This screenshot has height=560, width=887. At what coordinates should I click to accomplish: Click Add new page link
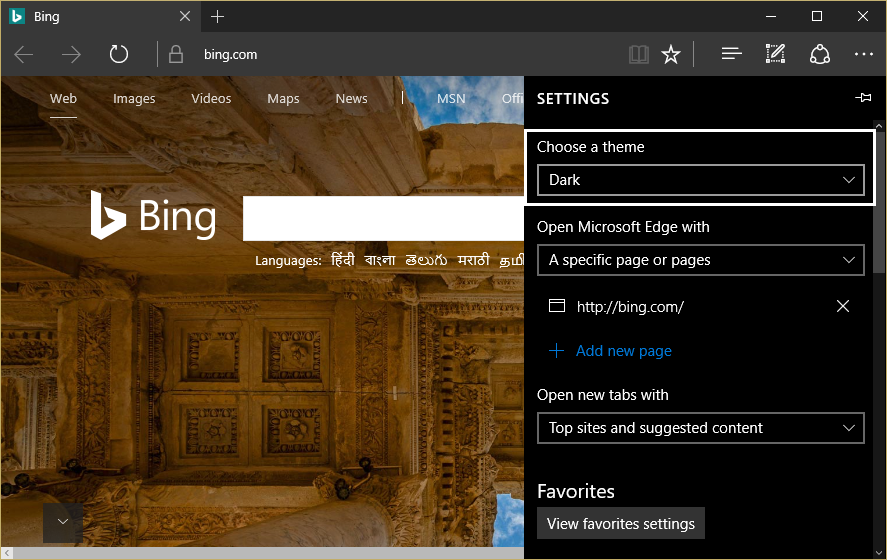(623, 351)
